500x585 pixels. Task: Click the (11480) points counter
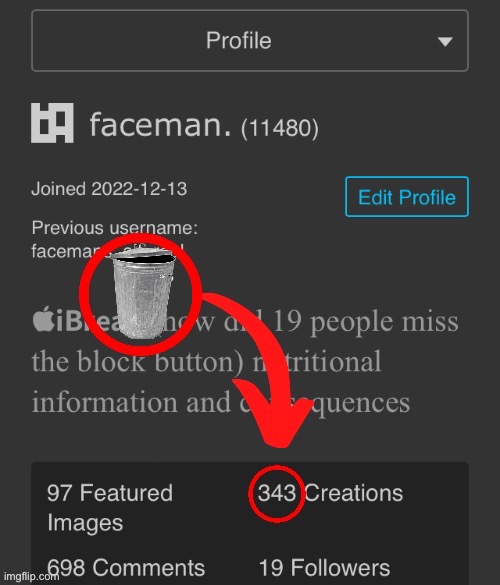click(x=280, y=128)
